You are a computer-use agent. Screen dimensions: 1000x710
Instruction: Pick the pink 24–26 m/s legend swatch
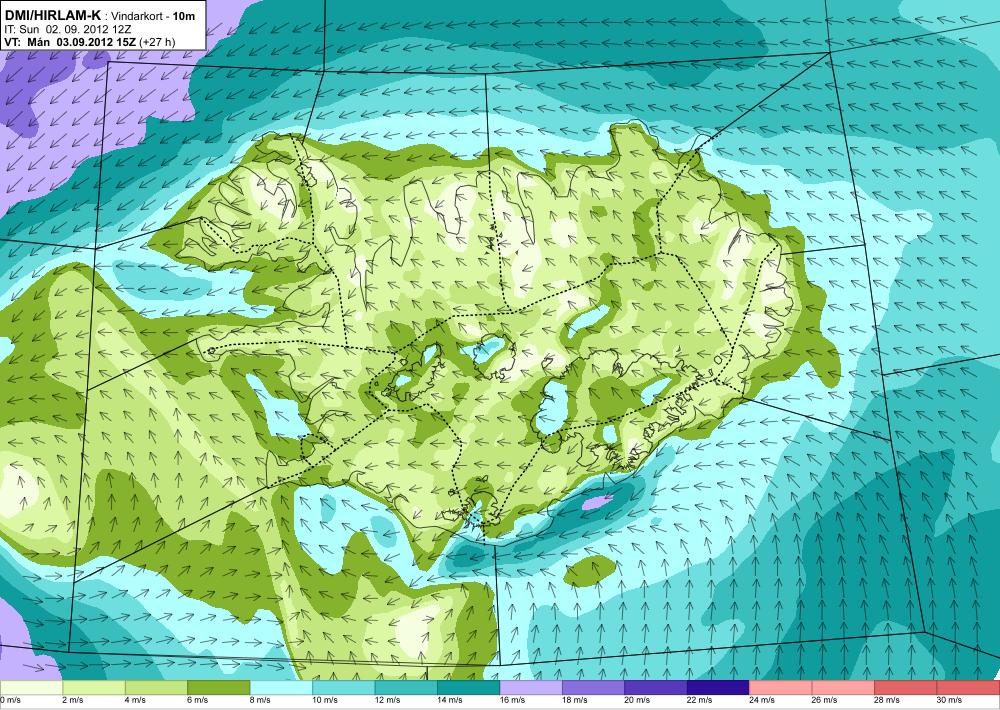(x=781, y=688)
